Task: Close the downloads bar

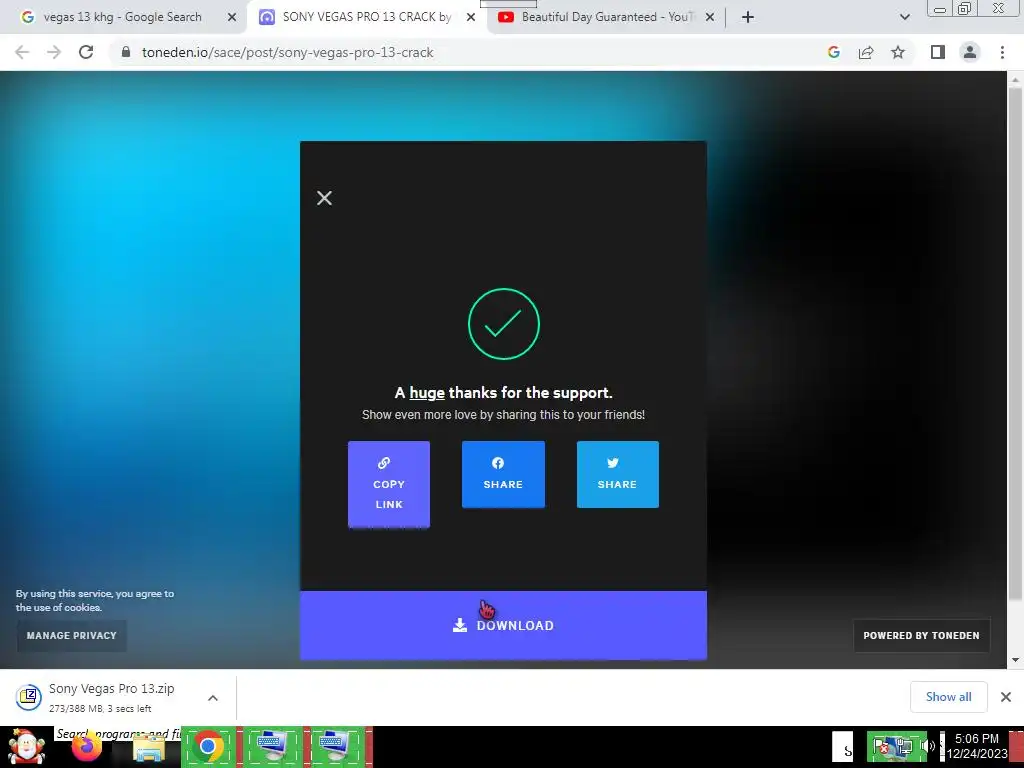Action: point(1006,697)
